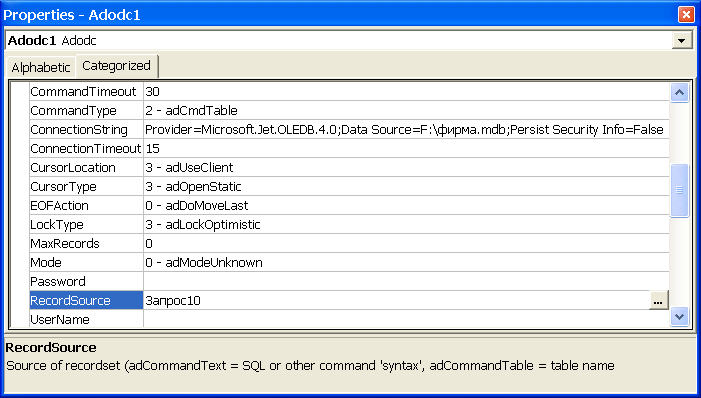Click the scrollbar down arrow
Image resolution: width=701 pixels, height=398 pixels.
[x=679, y=317]
